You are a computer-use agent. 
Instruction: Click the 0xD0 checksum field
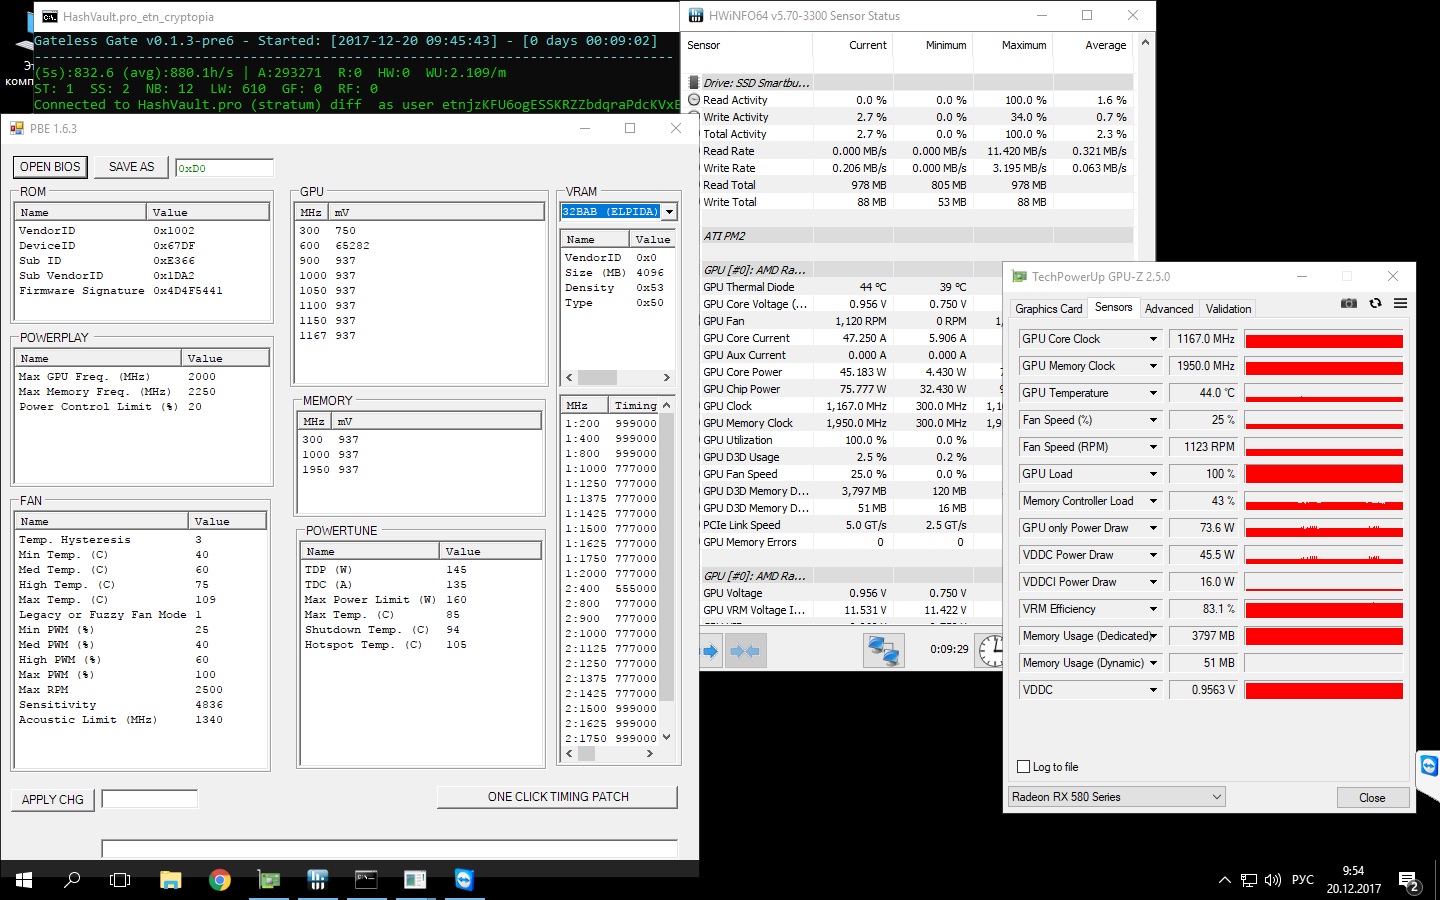coord(224,168)
